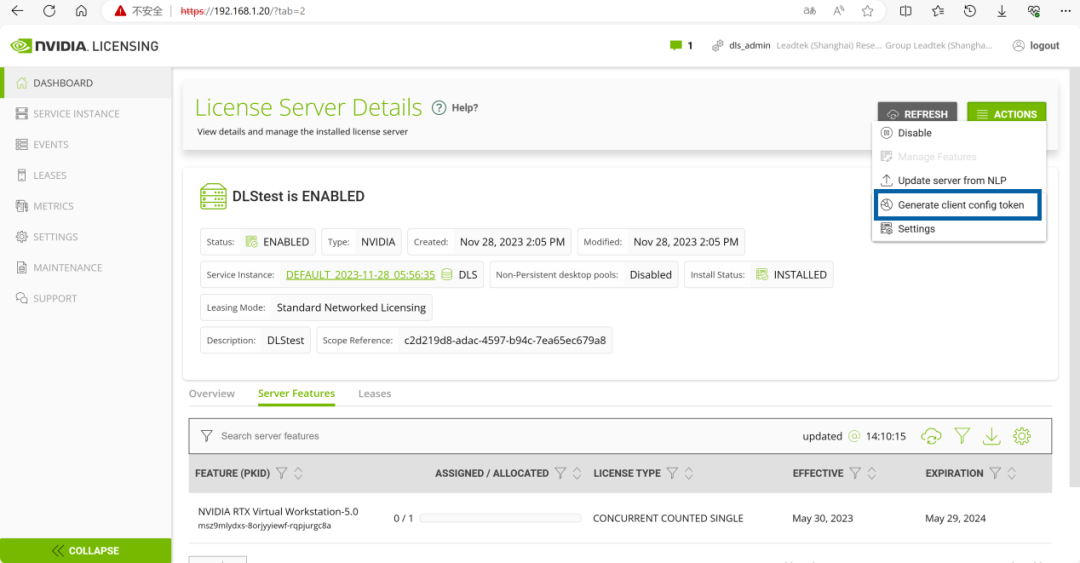The width and height of the screenshot is (1080, 563).
Task: Sort by LICENSE TYPE column arrows
Action: 689,473
